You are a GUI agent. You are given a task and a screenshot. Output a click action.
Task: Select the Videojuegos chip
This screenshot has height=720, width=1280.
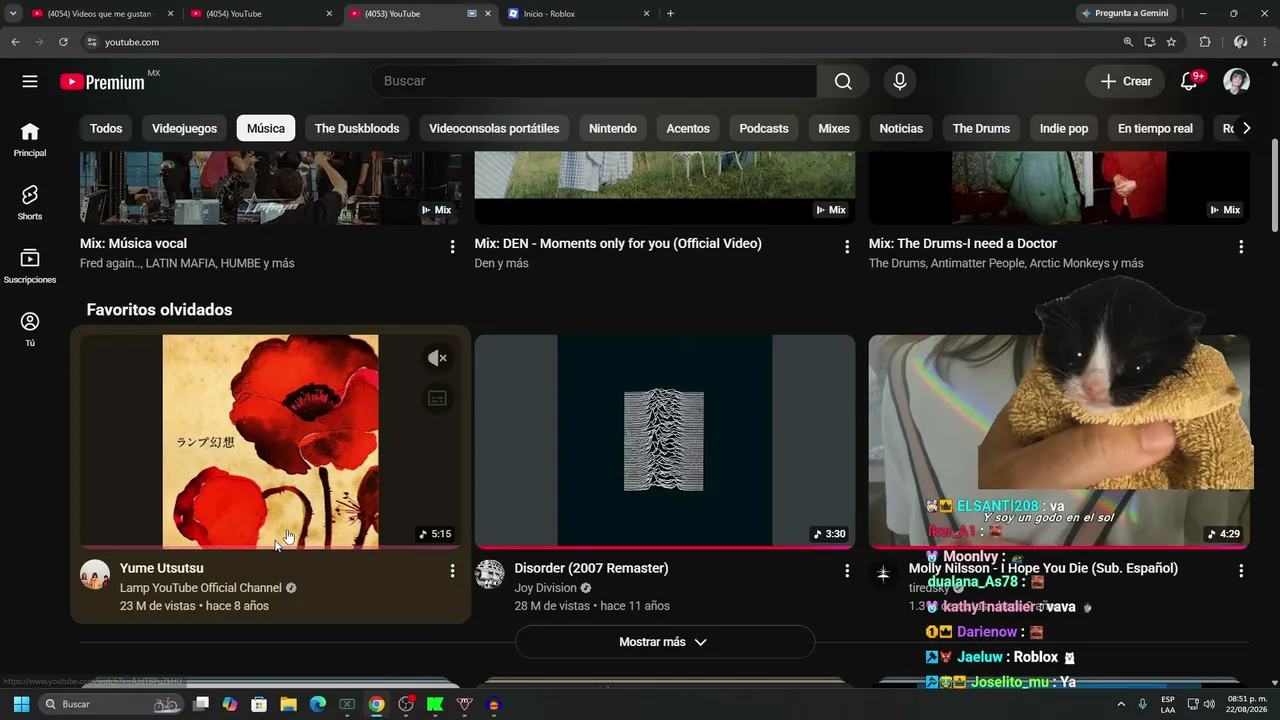184,128
